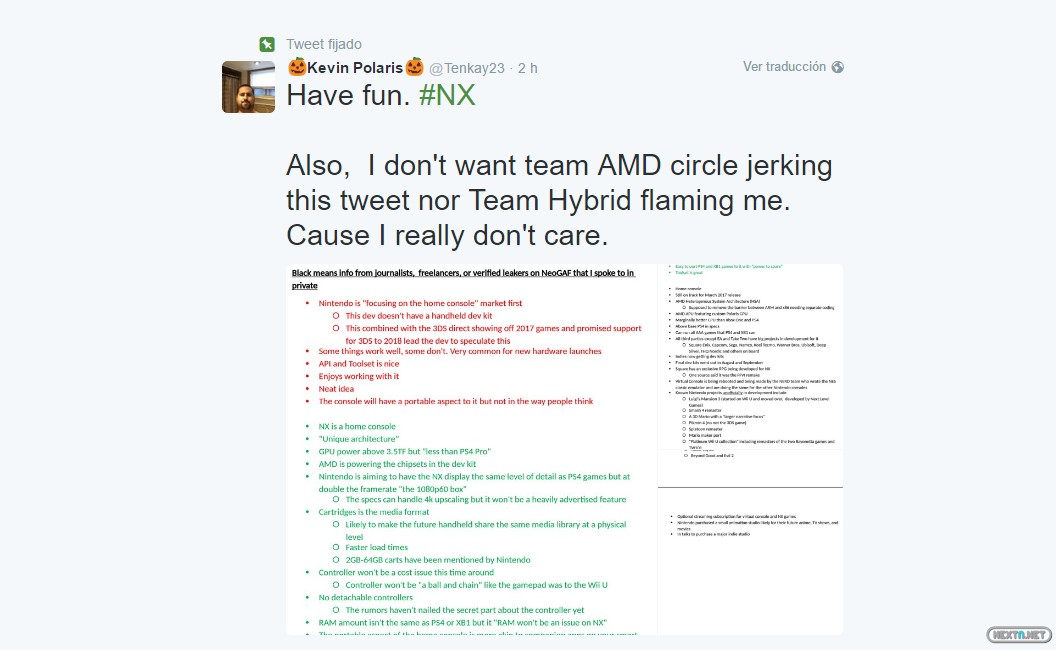Open the large left notes image
1056x650 pixels.
tap(471, 450)
